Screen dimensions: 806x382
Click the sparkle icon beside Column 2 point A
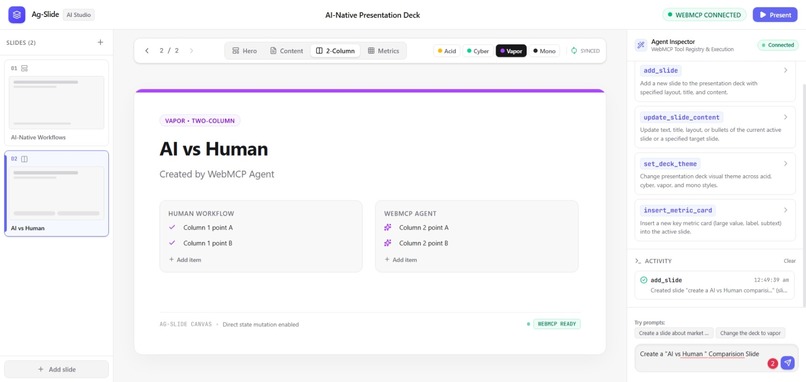point(388,227)
